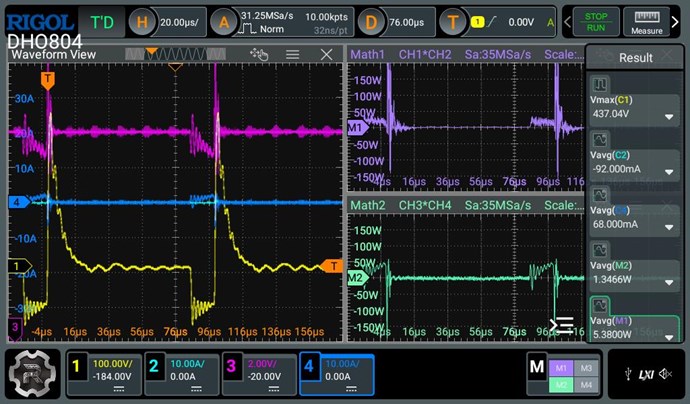Select the orange T trigger level marker on right
Screen dimensions: 690x404
[x=332, y=266]
